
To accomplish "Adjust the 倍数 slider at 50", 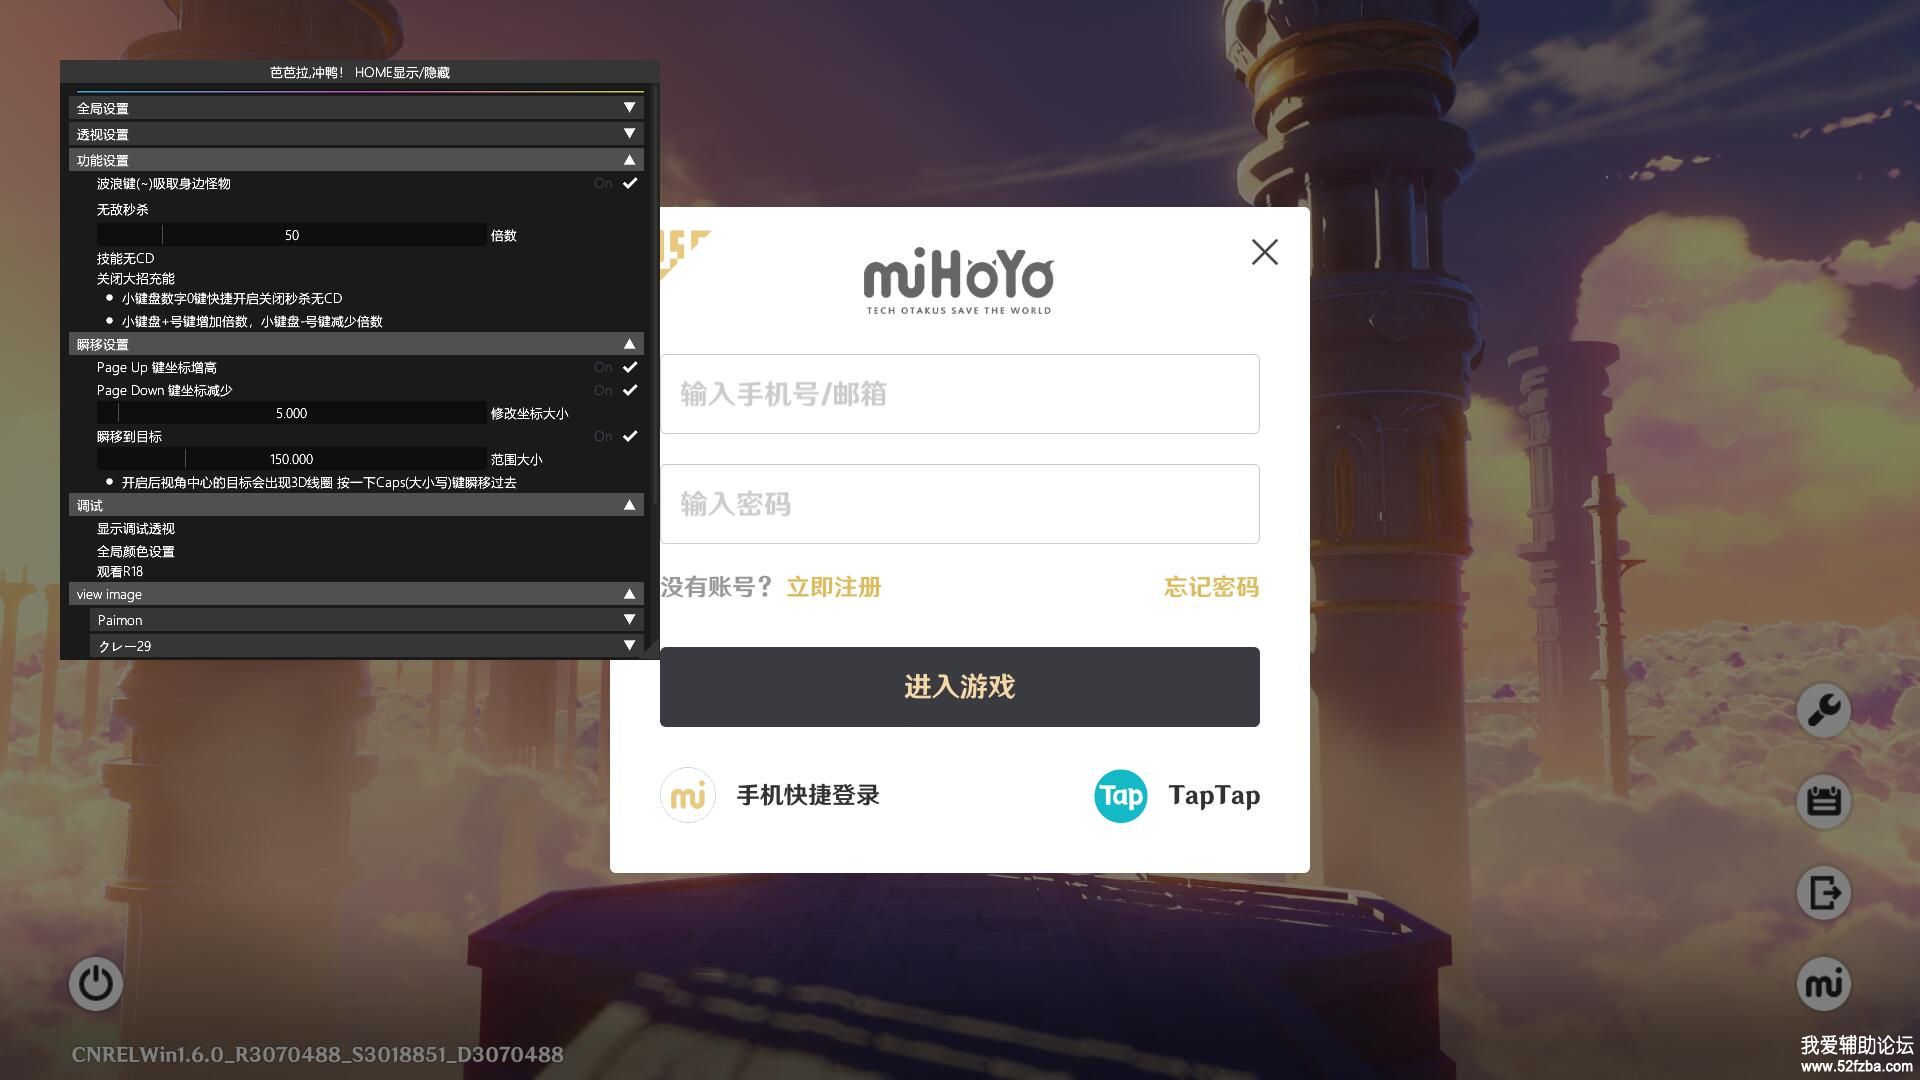I will (292, 235).
